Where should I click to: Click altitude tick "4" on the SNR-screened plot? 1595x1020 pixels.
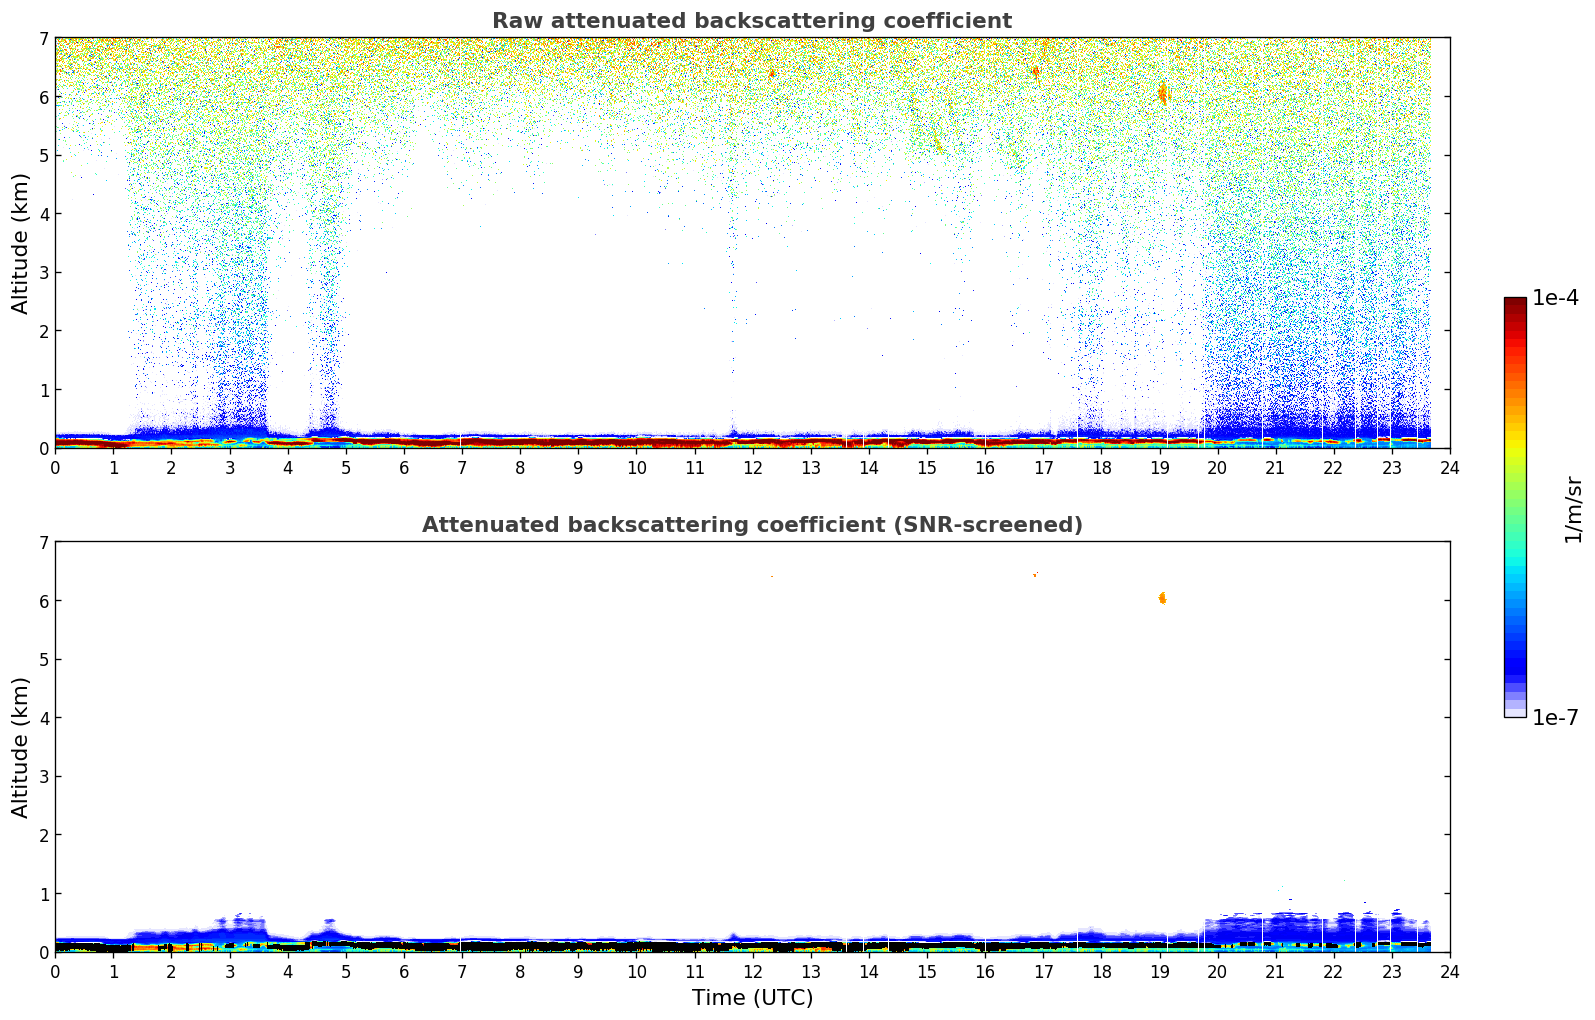pyautogui.click(x=43, y=717)
